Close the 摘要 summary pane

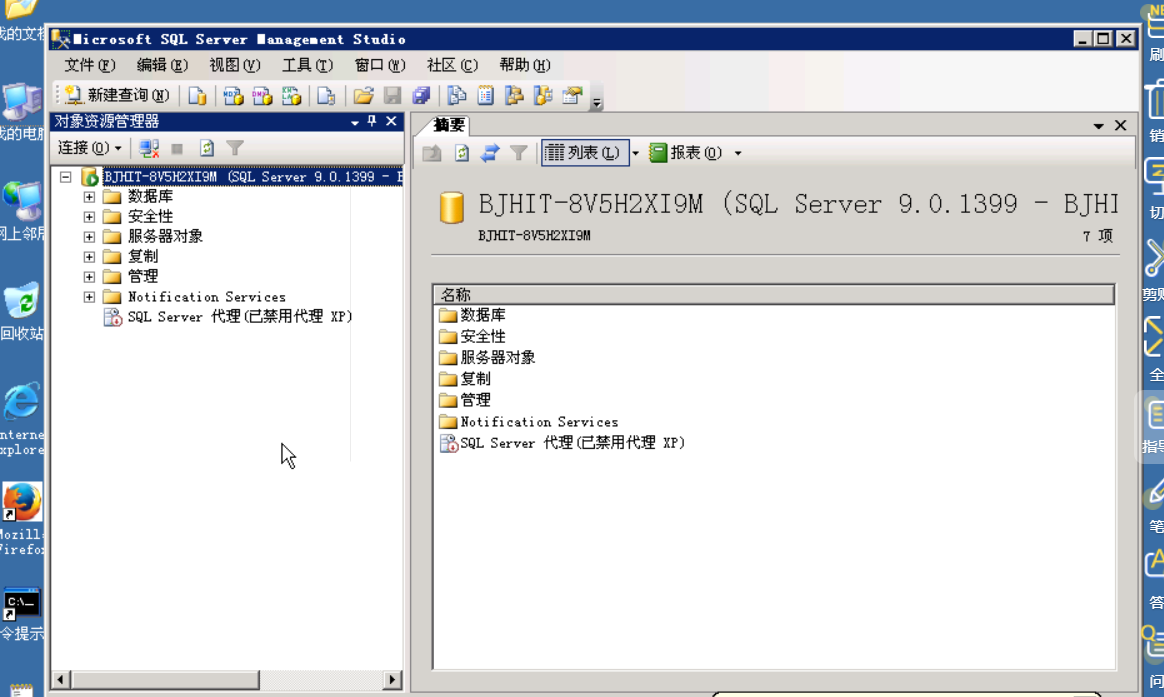pyautogui.click(x=1121, y=125)
